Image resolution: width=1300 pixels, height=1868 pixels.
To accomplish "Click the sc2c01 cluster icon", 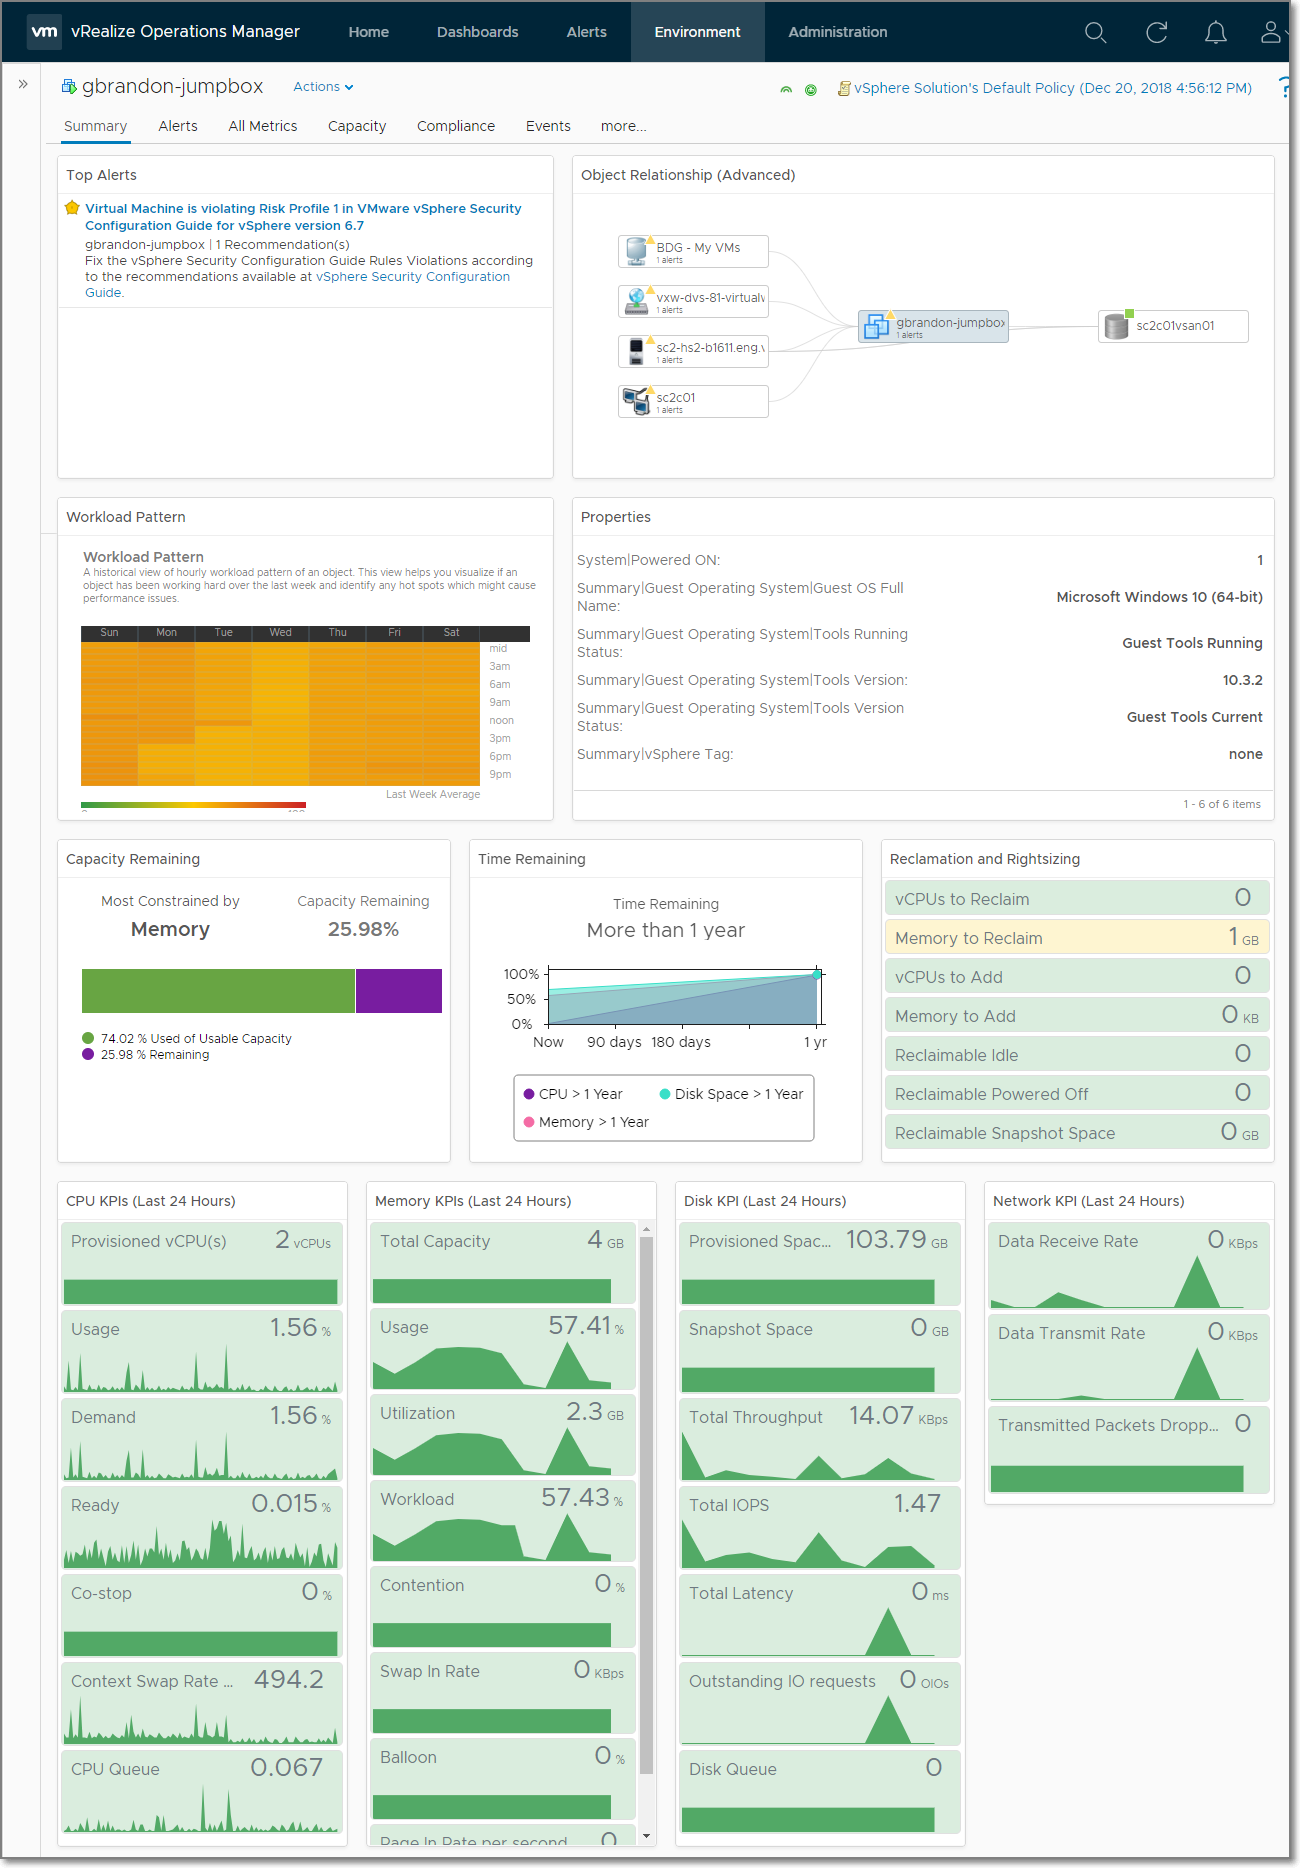I will [636, 400].
